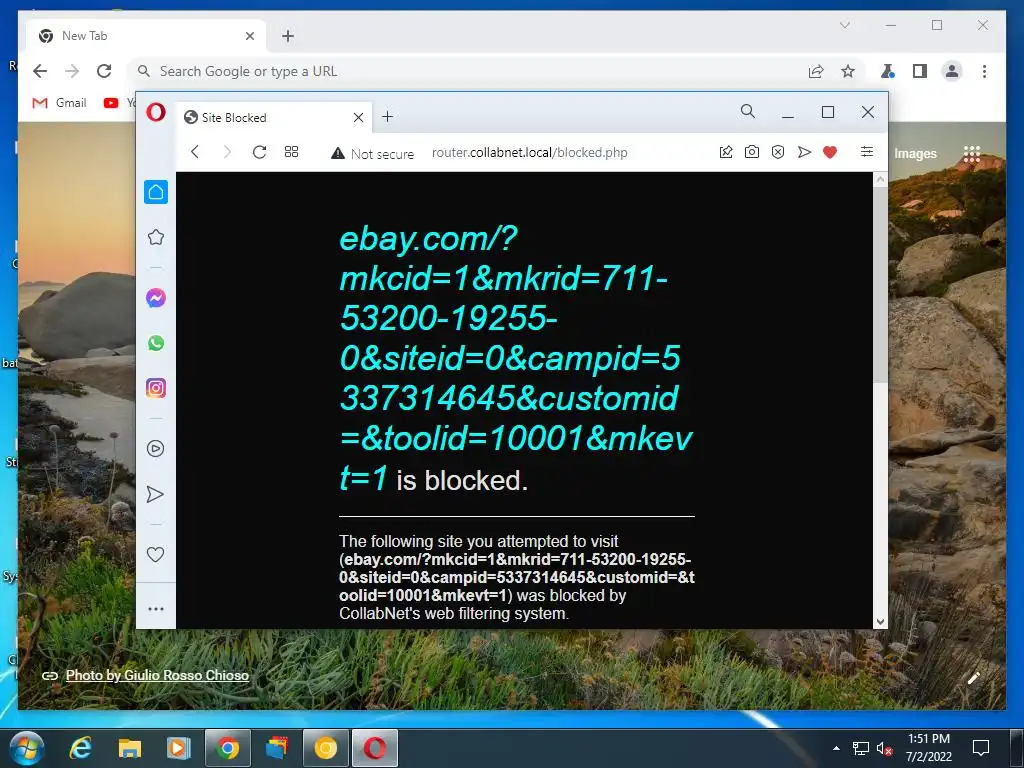This screenshot has height=768, width=1024.
Task: Open new tab in Chrome
Action: (288, 36)
